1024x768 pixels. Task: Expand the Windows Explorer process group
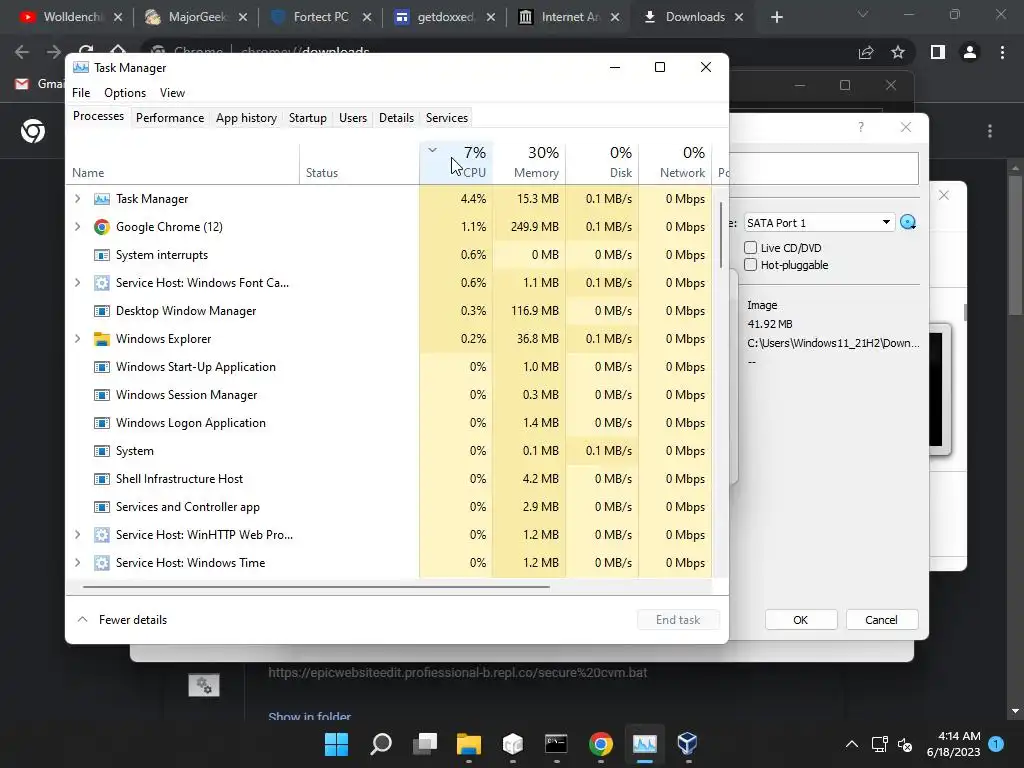(x=78, y=339)
